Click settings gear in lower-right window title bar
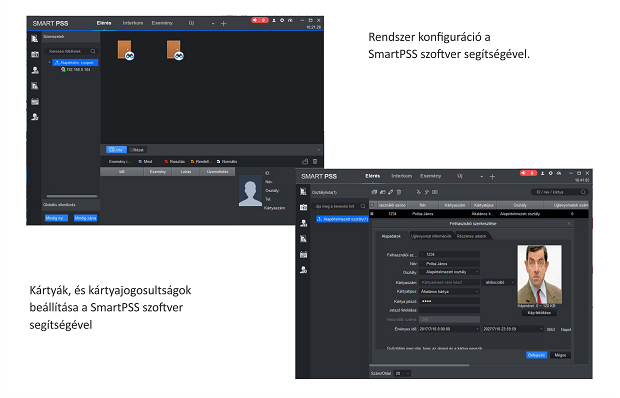620x398 pixels. 550,173
